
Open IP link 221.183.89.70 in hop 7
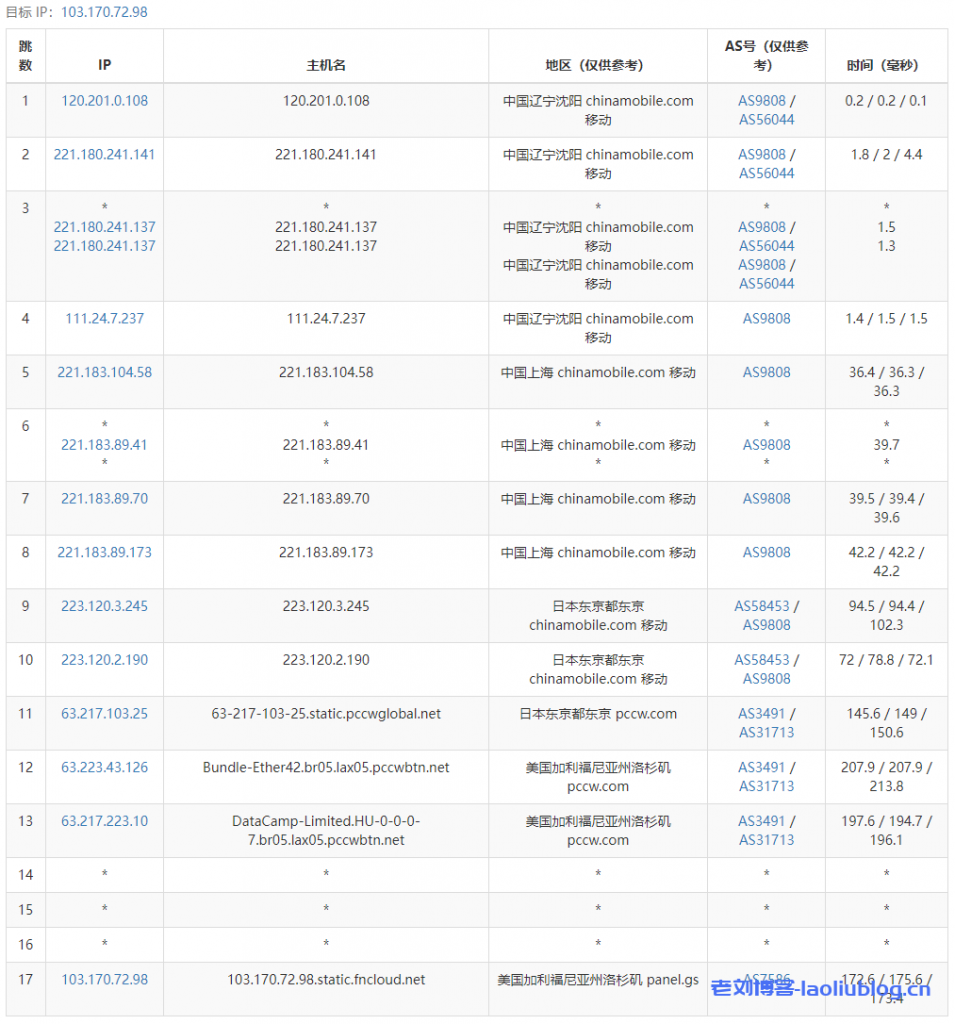pyautogui.click(x=103, y=498)
